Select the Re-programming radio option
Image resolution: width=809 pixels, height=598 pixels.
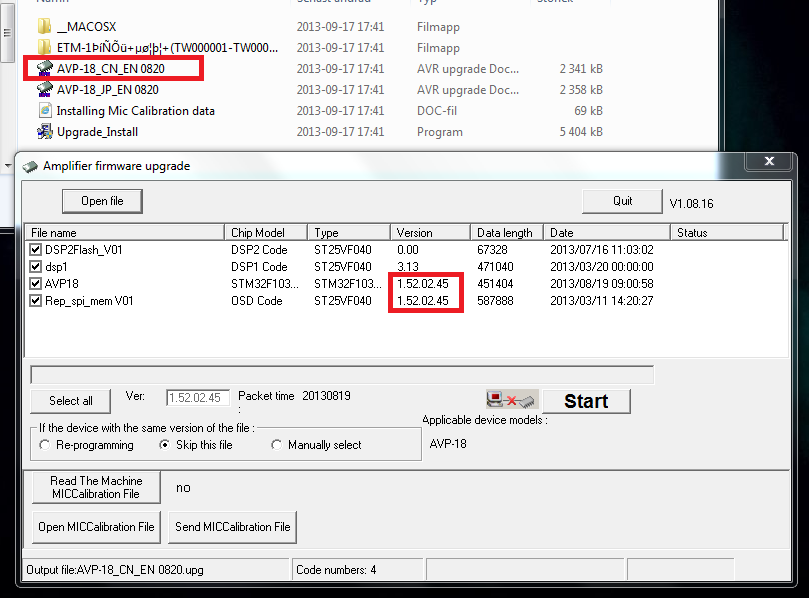pos(45,445)
